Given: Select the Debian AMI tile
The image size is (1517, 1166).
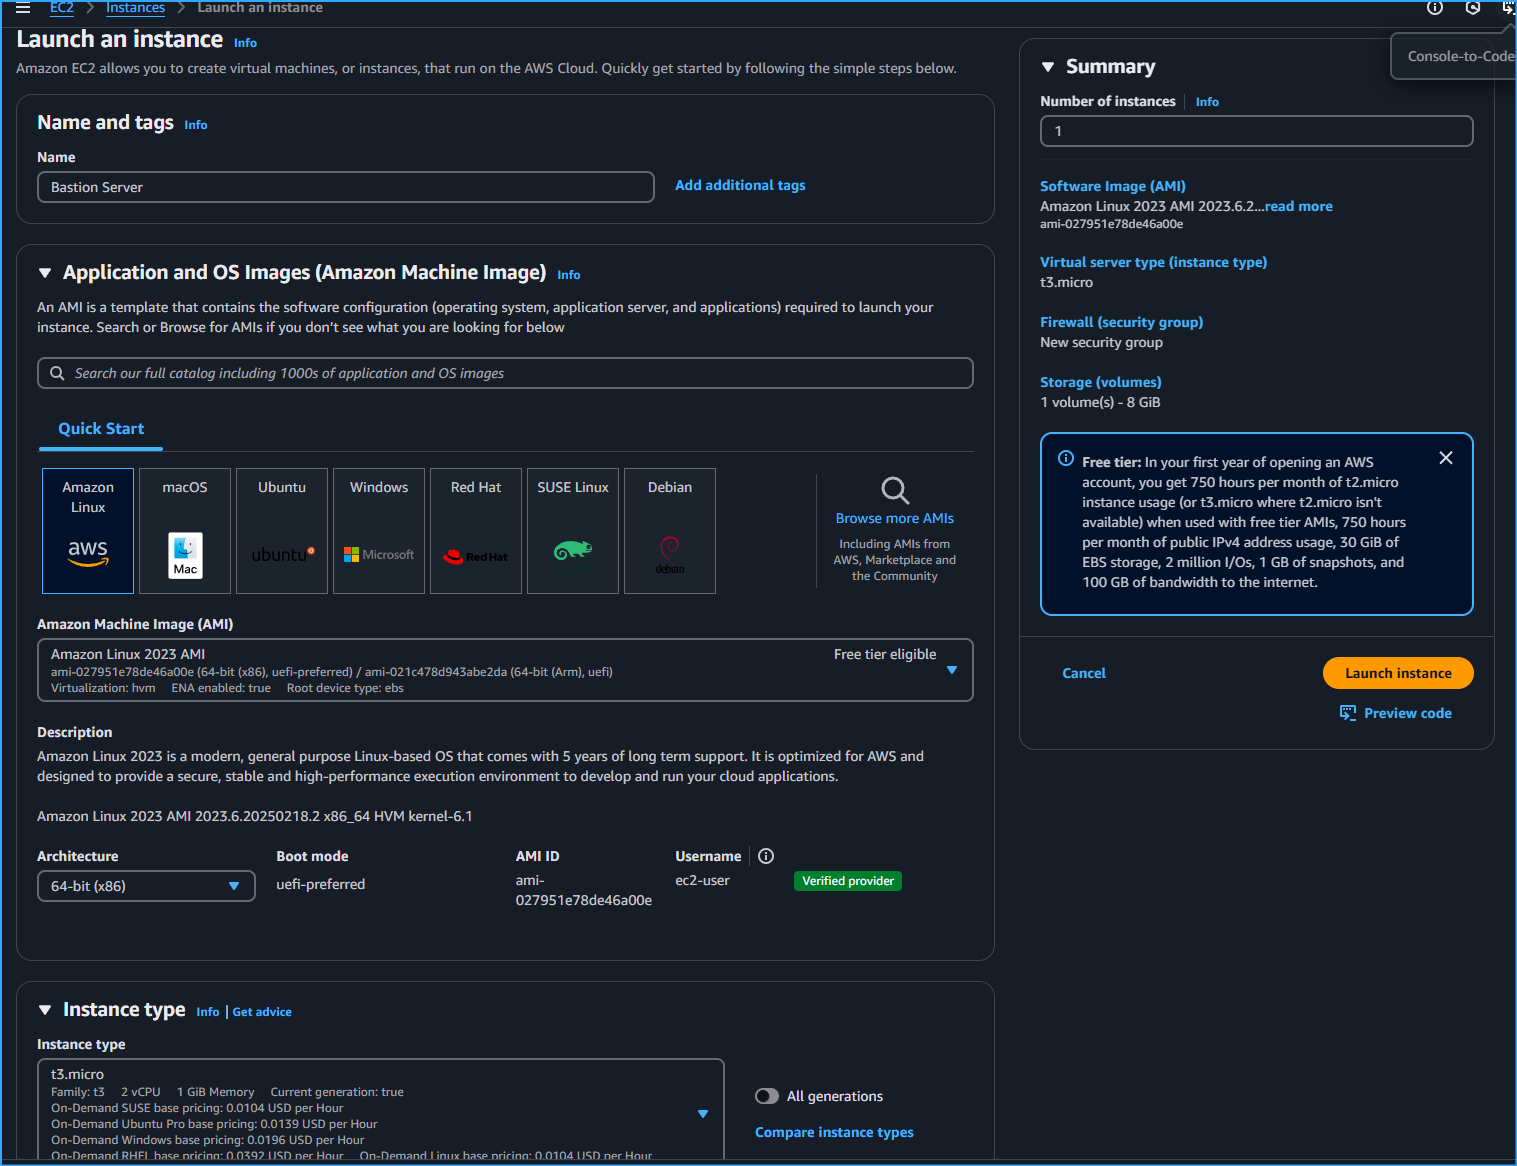Looking at the screenshot, I should pos(669,530).
